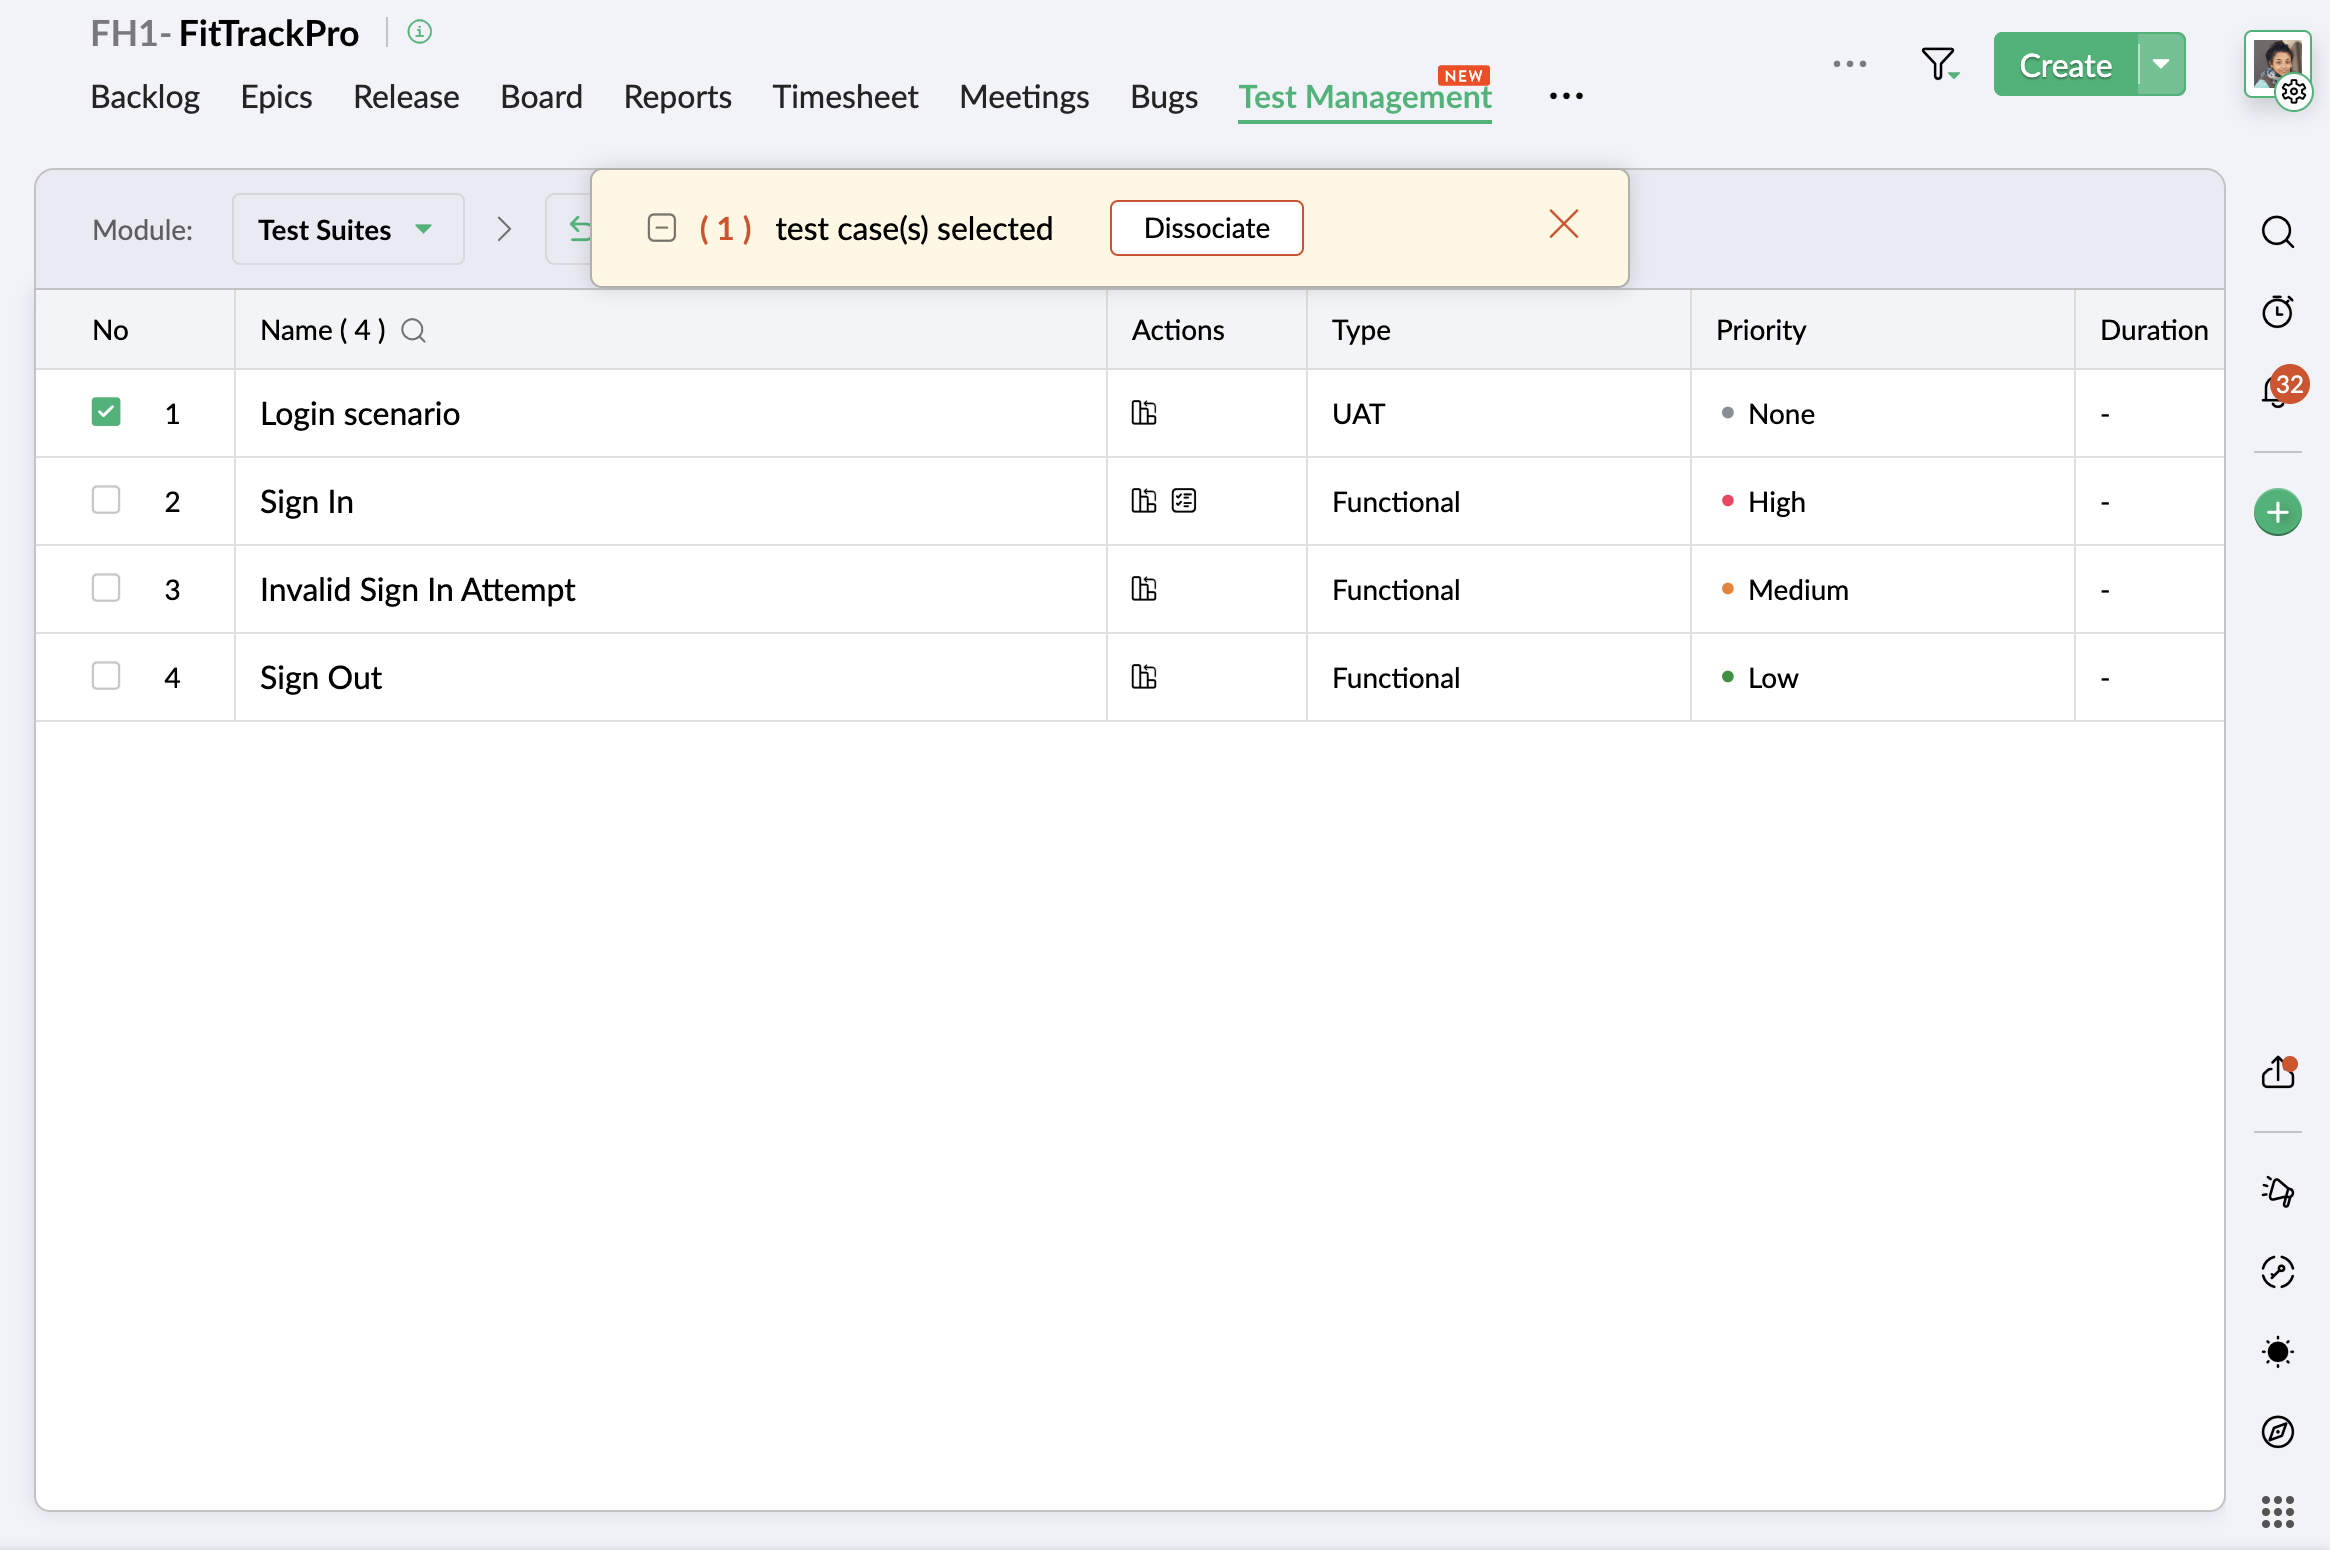Open notifications bell with 32 badge

click(2277, 390)
